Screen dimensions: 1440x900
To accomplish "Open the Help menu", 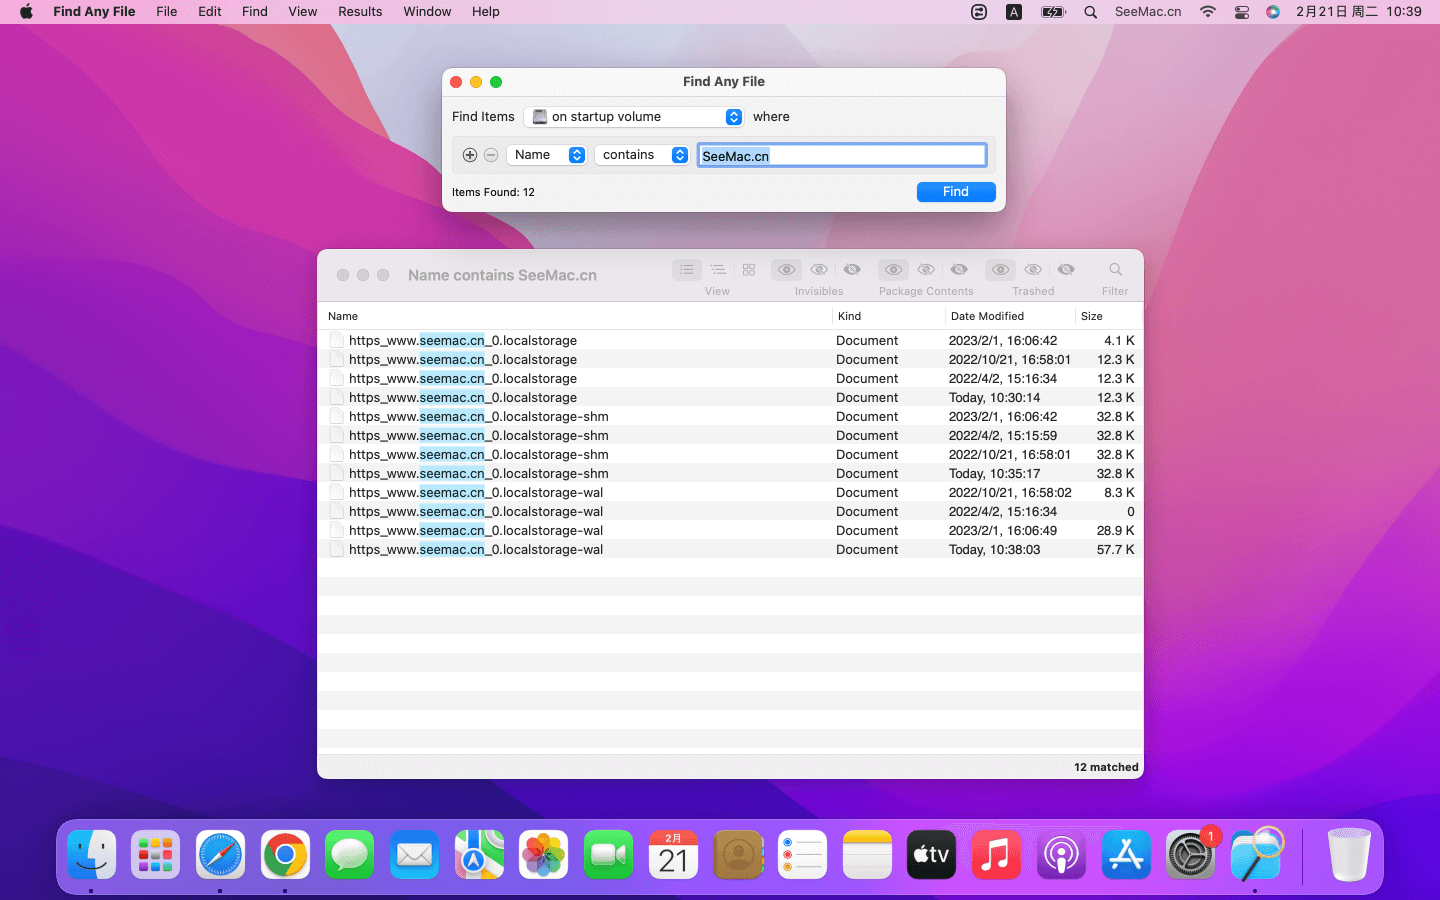I will tap(486, 12).
